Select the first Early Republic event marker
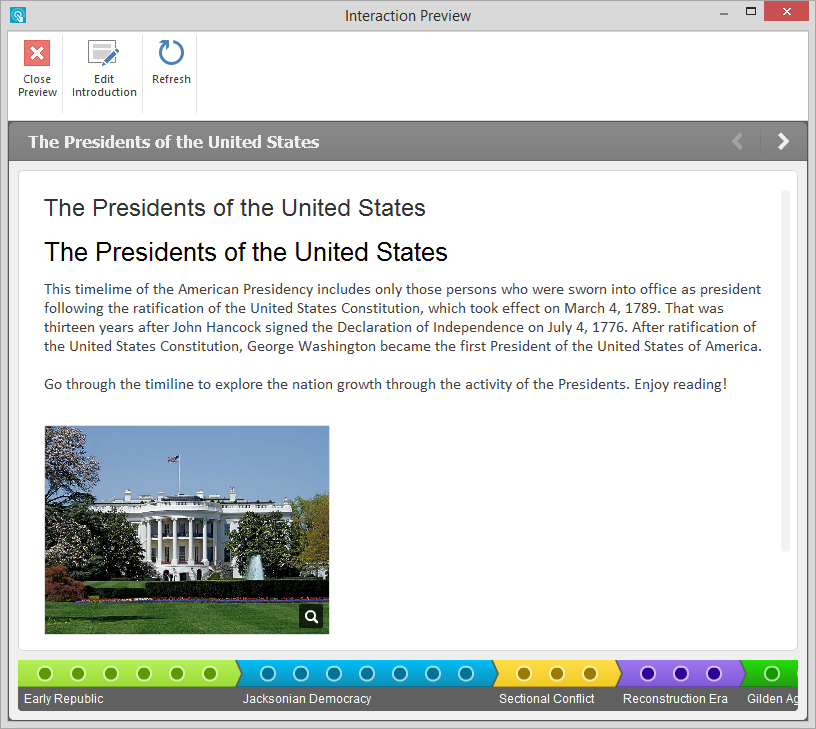816x729 pixels. [x=45, y=674]
